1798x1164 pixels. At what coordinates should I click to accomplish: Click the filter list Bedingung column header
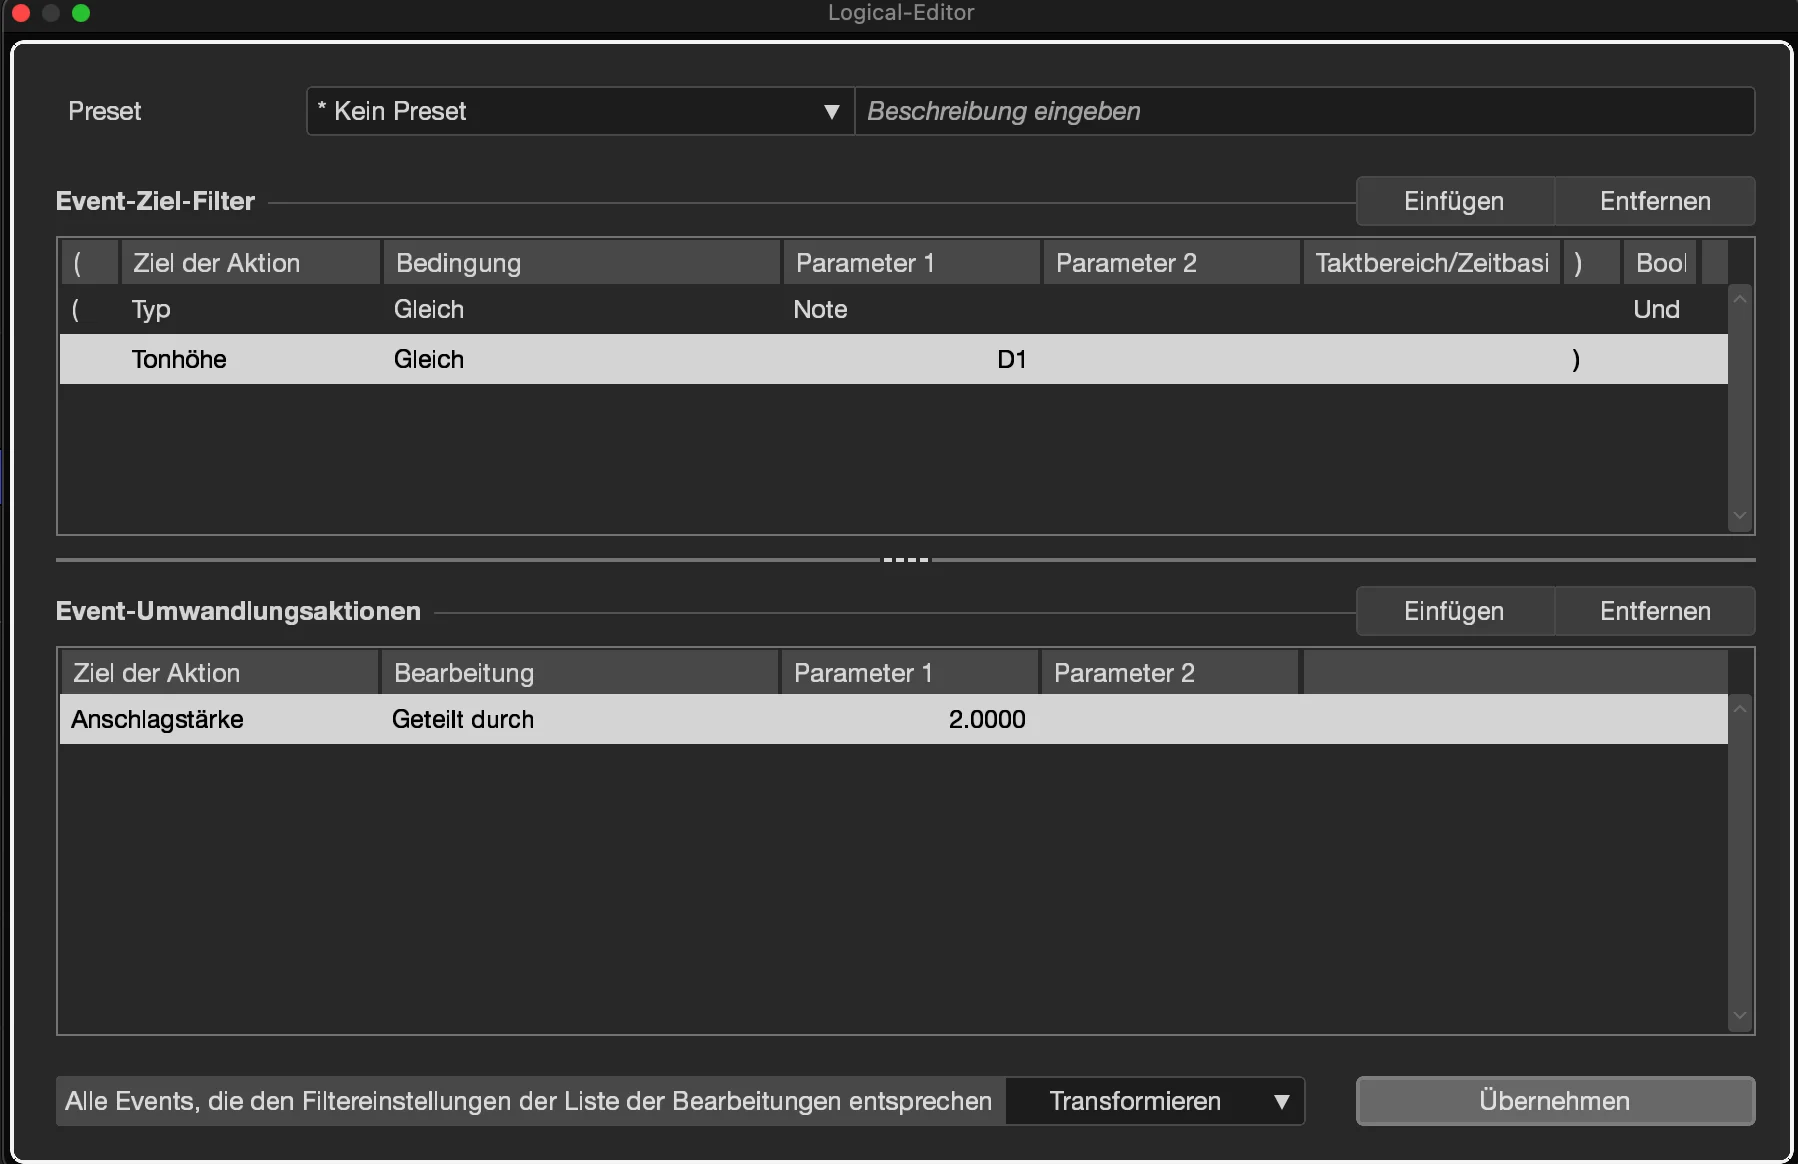pos(581,263)
